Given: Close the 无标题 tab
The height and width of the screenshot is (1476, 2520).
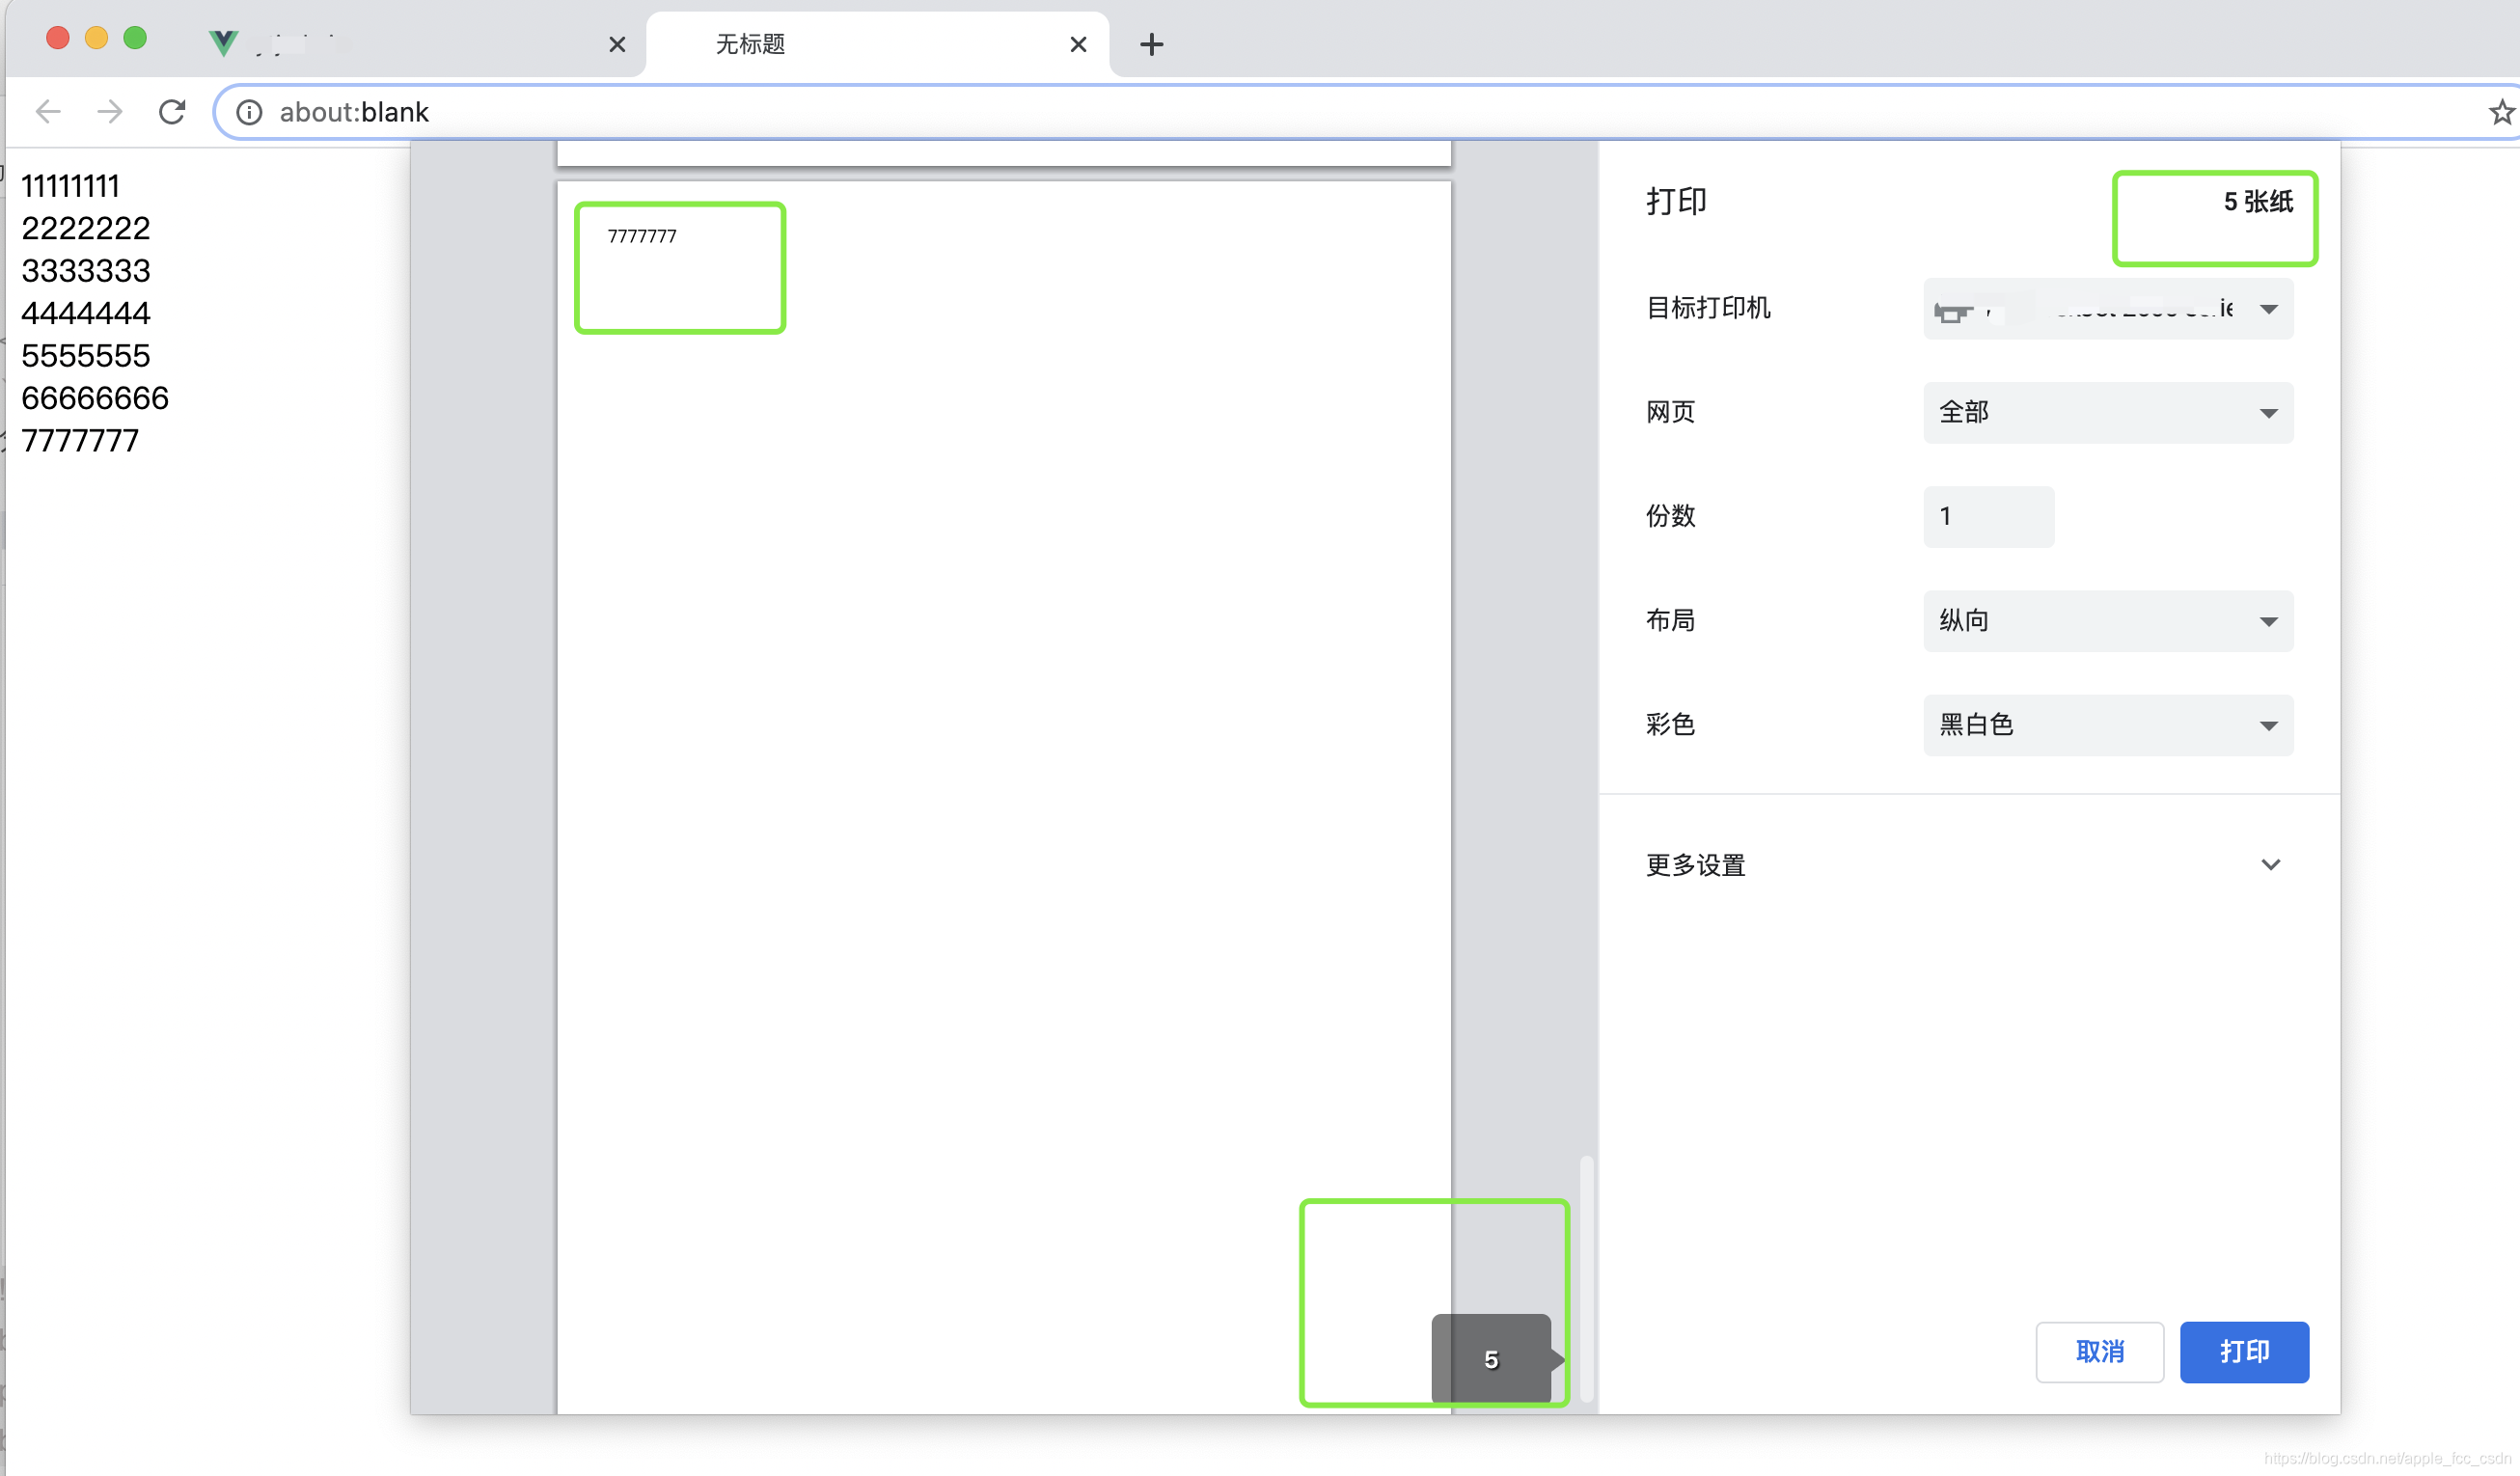Looking at the screenshot, I should [x=1077, y=44].
